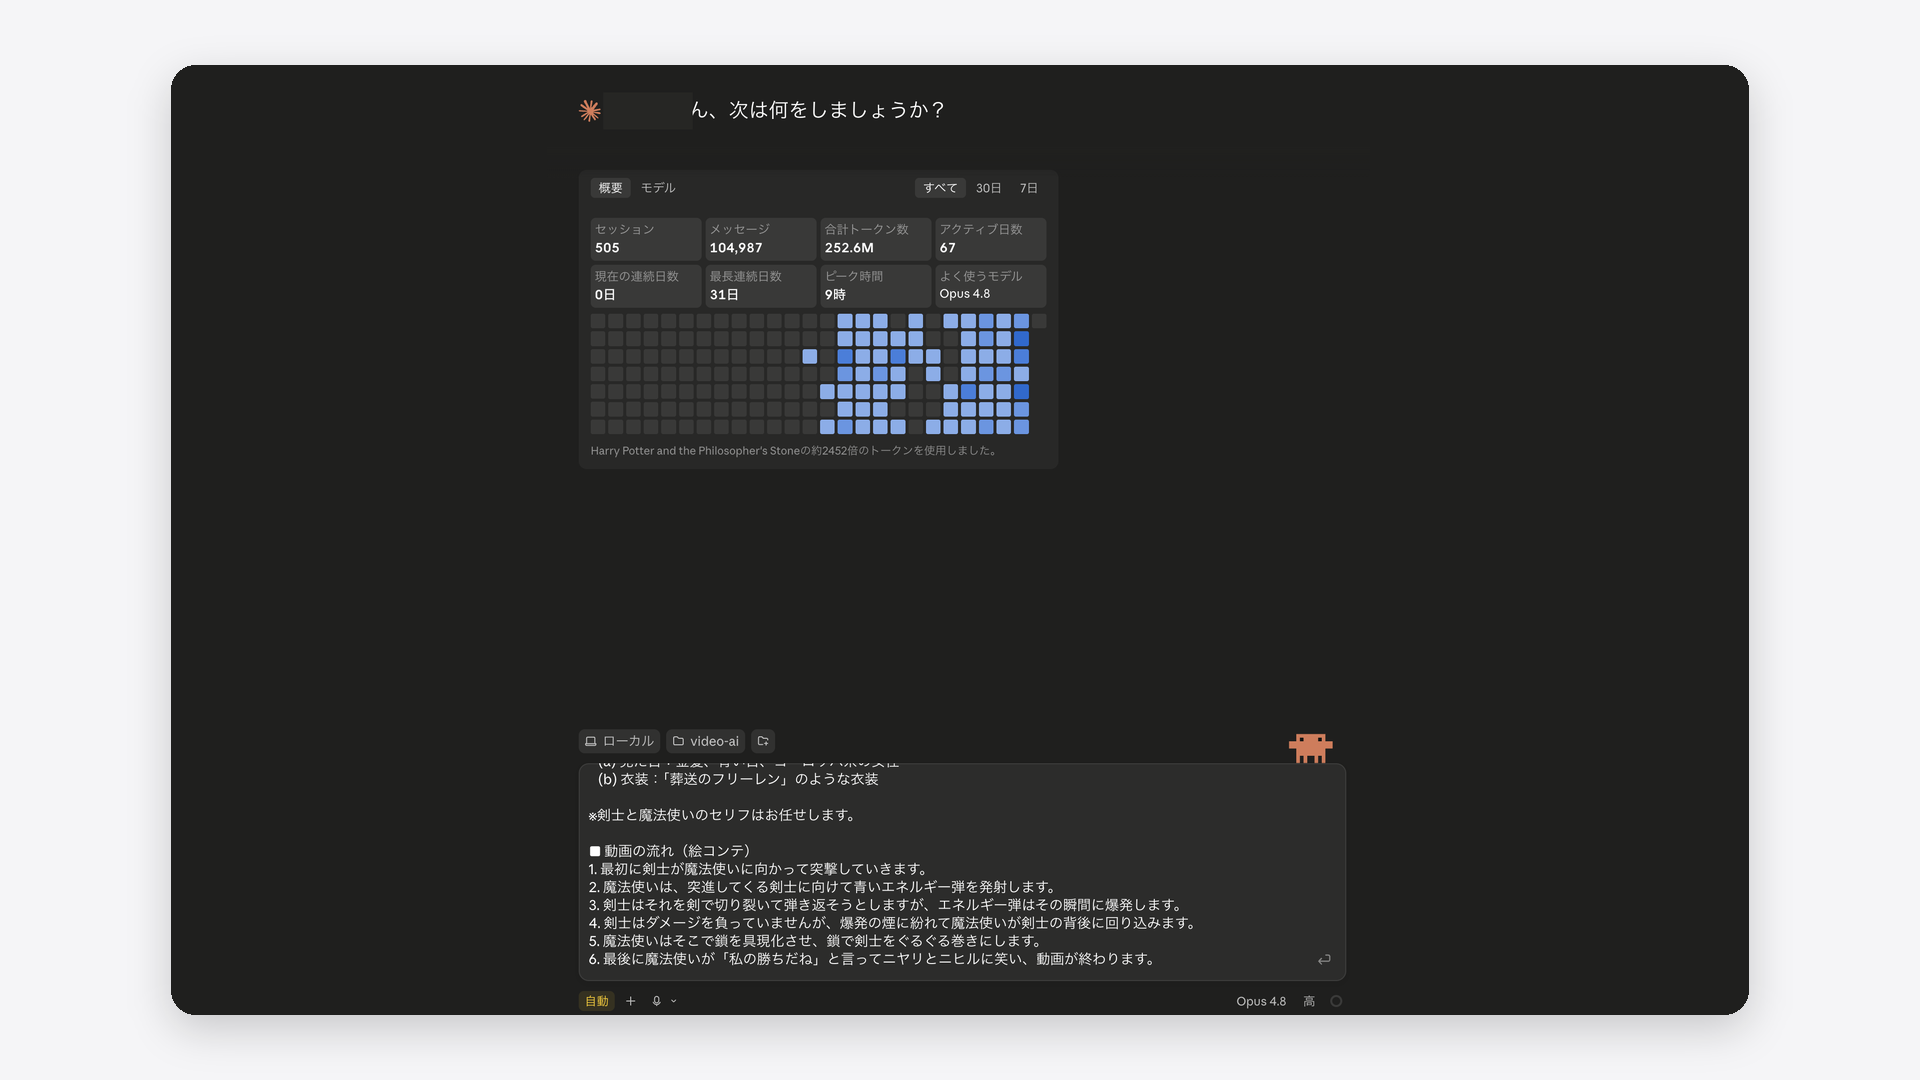Open the 高 effort level selector
Image resolution: width=1920 pixels, height=1080 pixels.
tap(1309, 1001)
